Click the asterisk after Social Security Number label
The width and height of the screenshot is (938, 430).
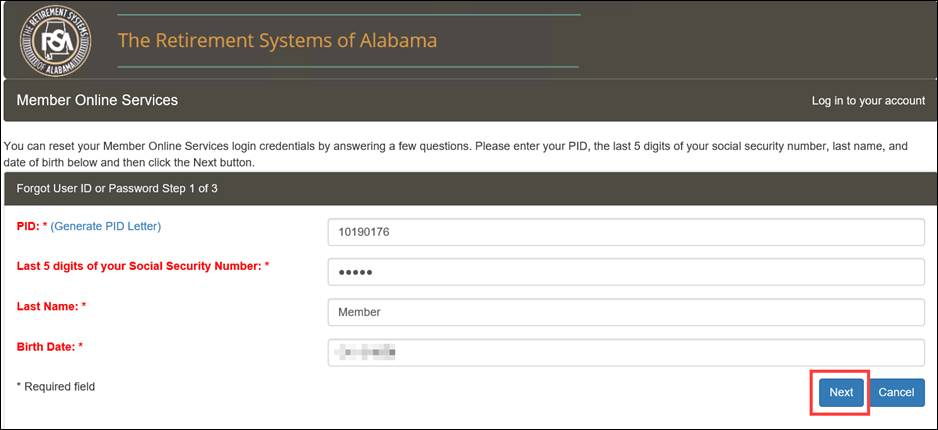click(267, 266)
